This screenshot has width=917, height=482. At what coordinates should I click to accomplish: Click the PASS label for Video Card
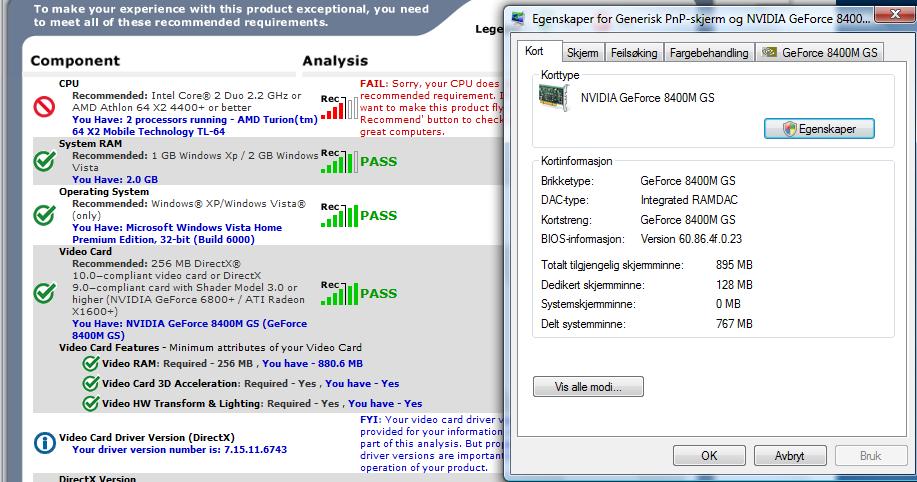(378, 293)
